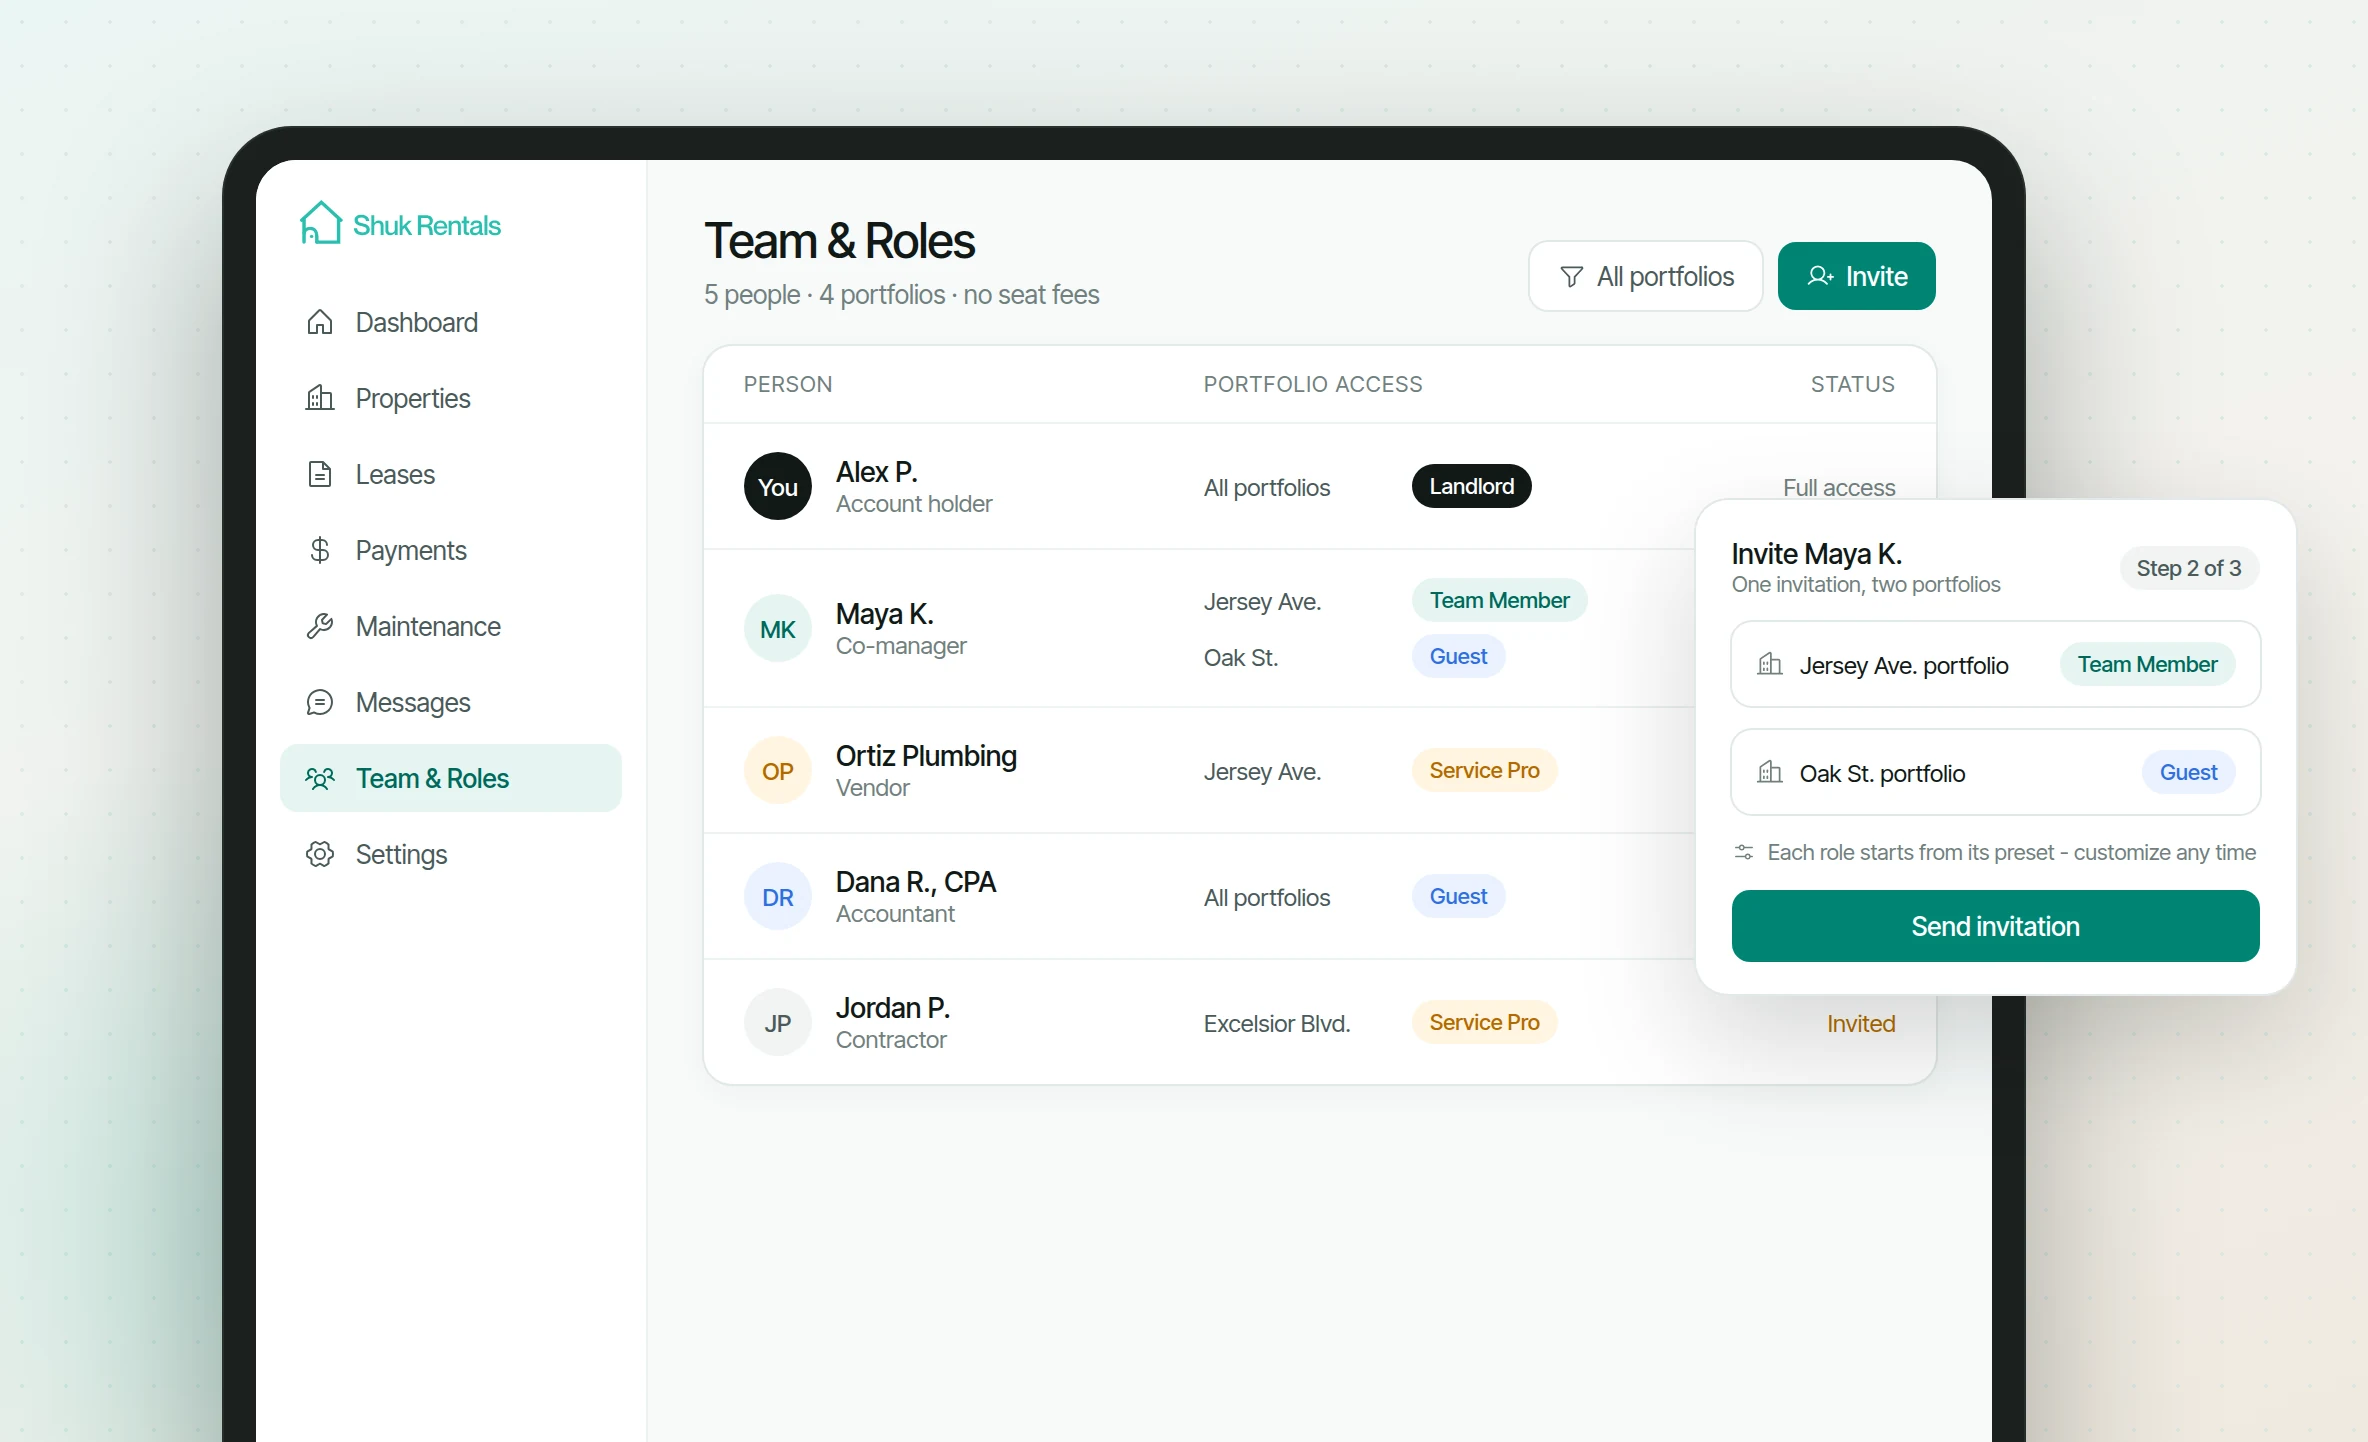The height and width of the screenshot is (1442, 2368).
Task: Click the Payments dollar icon
Action: pyautogui.click(x=320, y=550)
